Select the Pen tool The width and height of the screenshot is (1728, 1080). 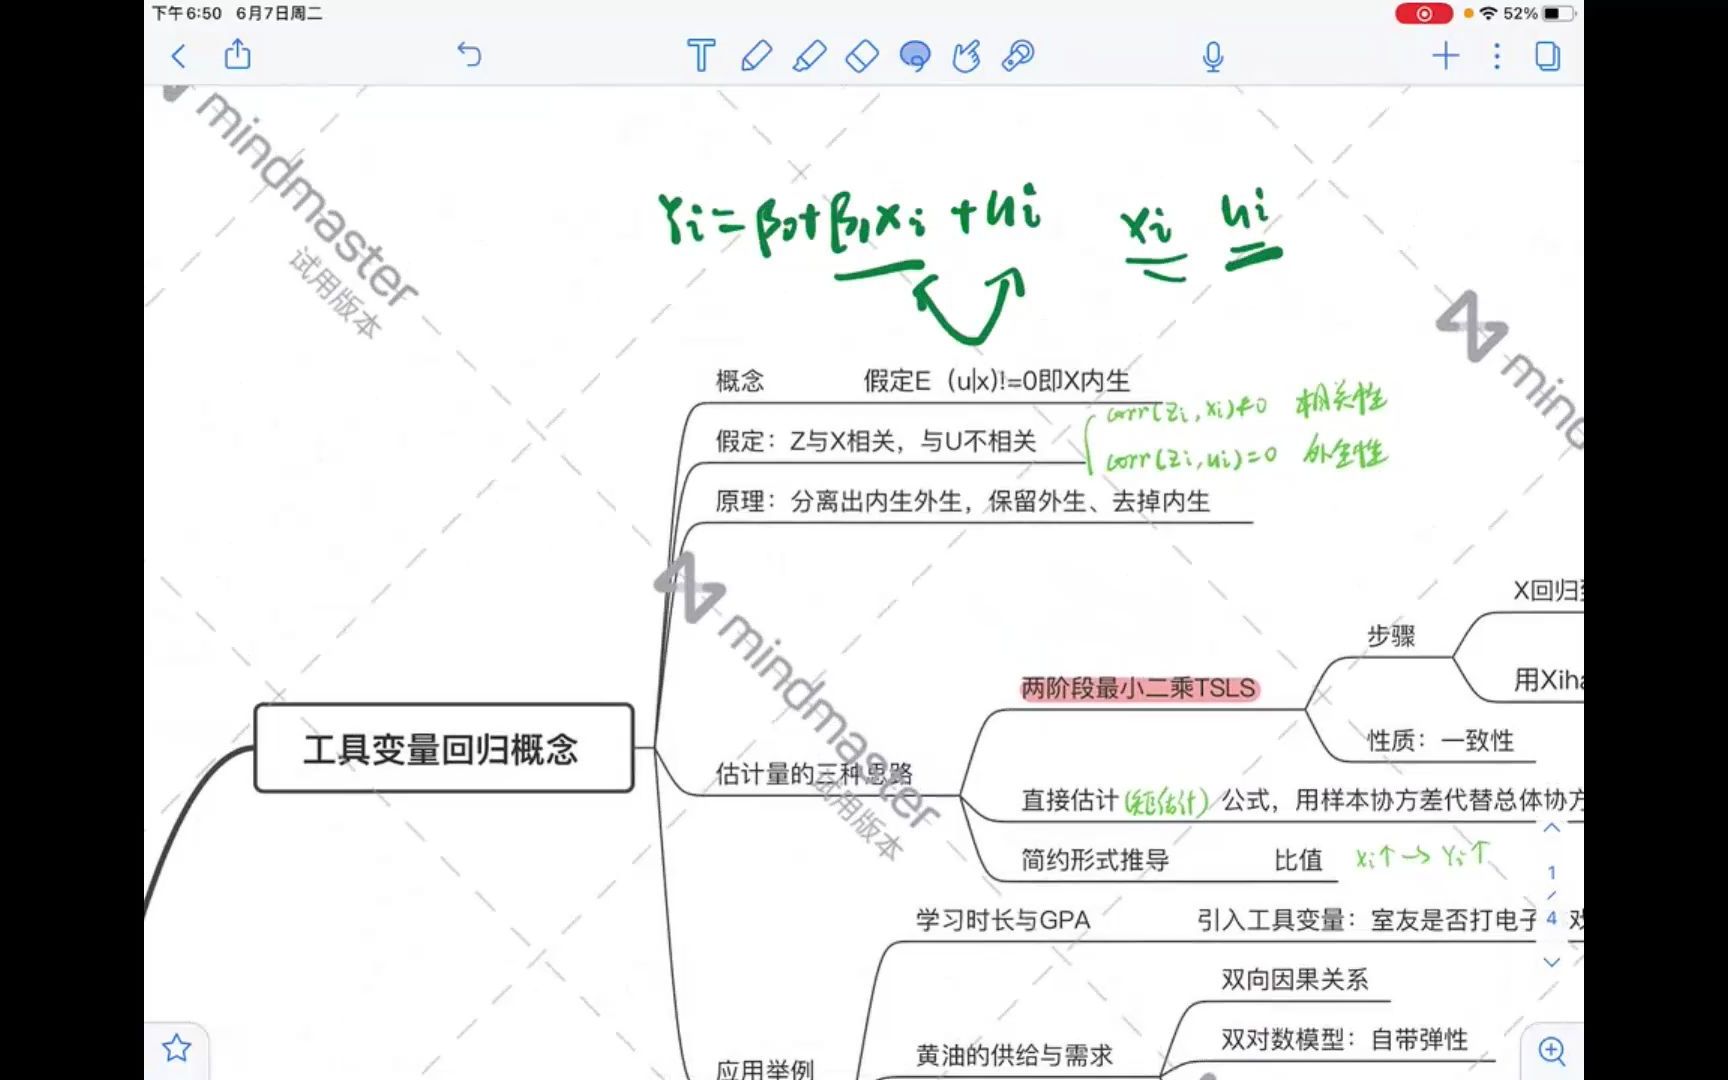(756, 55)
